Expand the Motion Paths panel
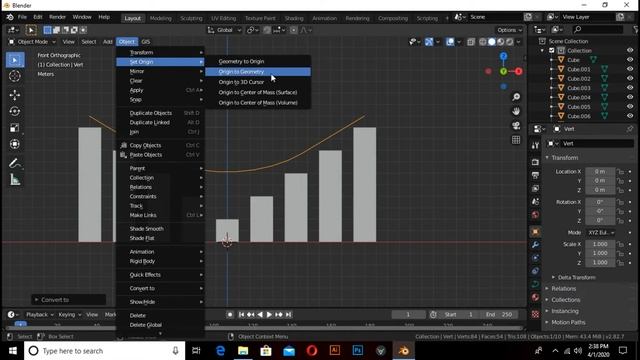The height and width of the screenshot is (360, 640). point(568,322)
